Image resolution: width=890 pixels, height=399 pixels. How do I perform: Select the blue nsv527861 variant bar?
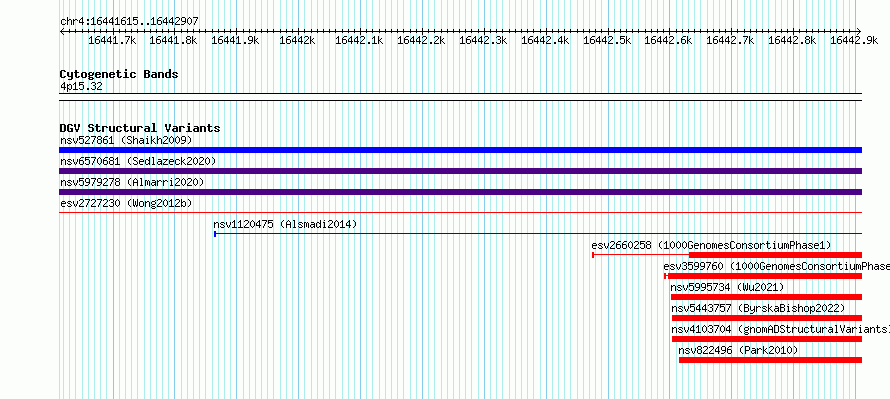(x=460, y=150)
